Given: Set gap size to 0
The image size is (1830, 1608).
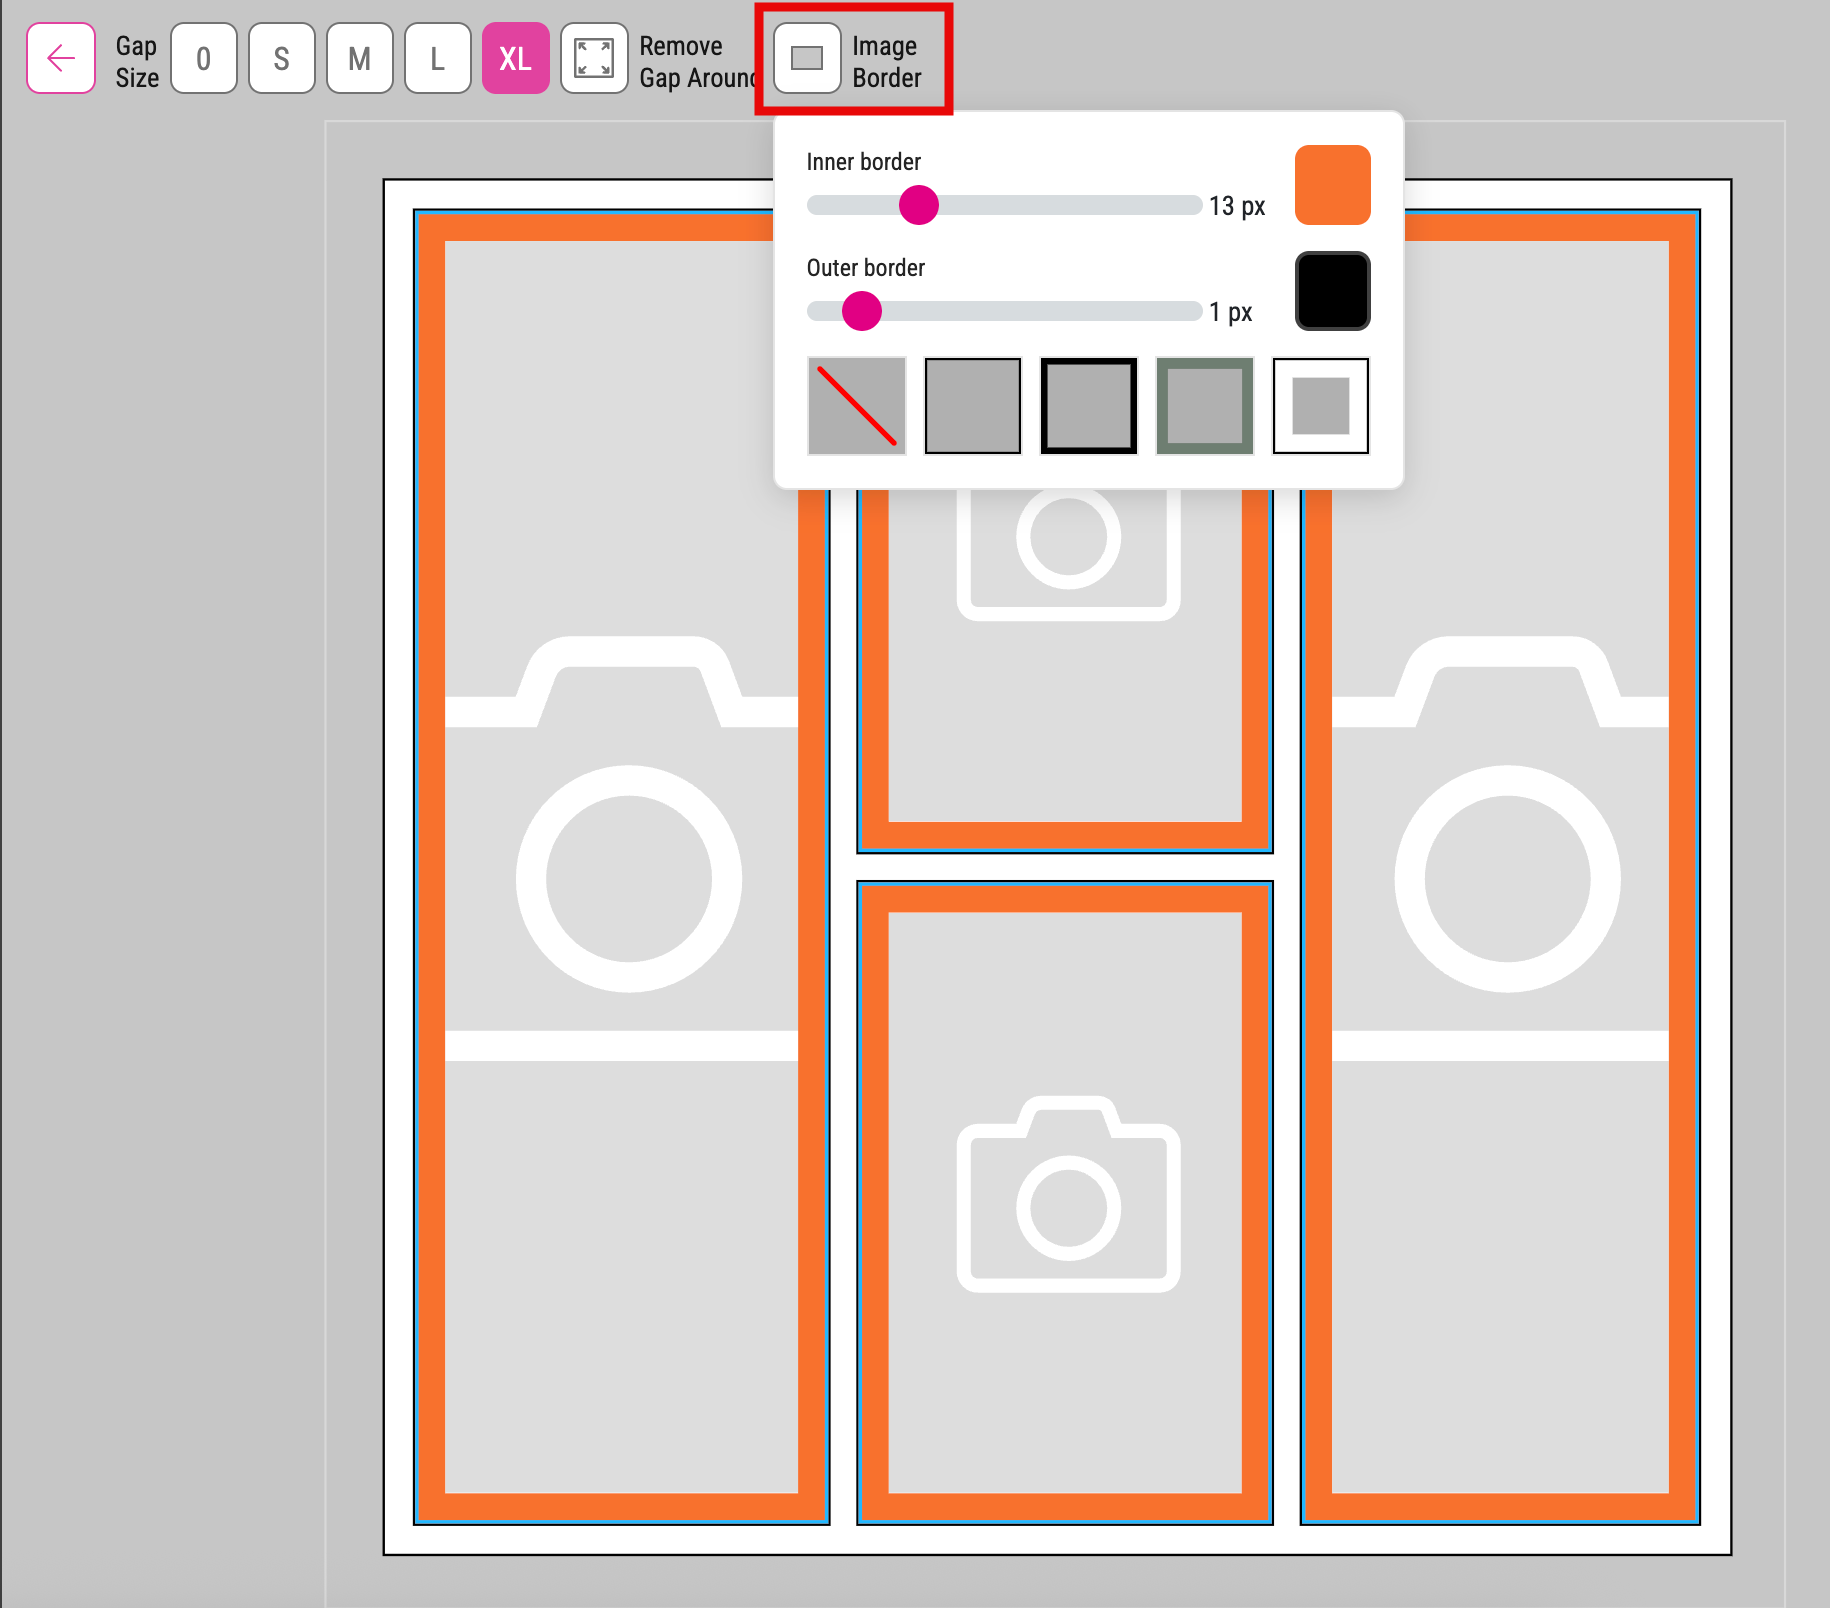Looking at the screenshot, I should (x=204, y=59).
